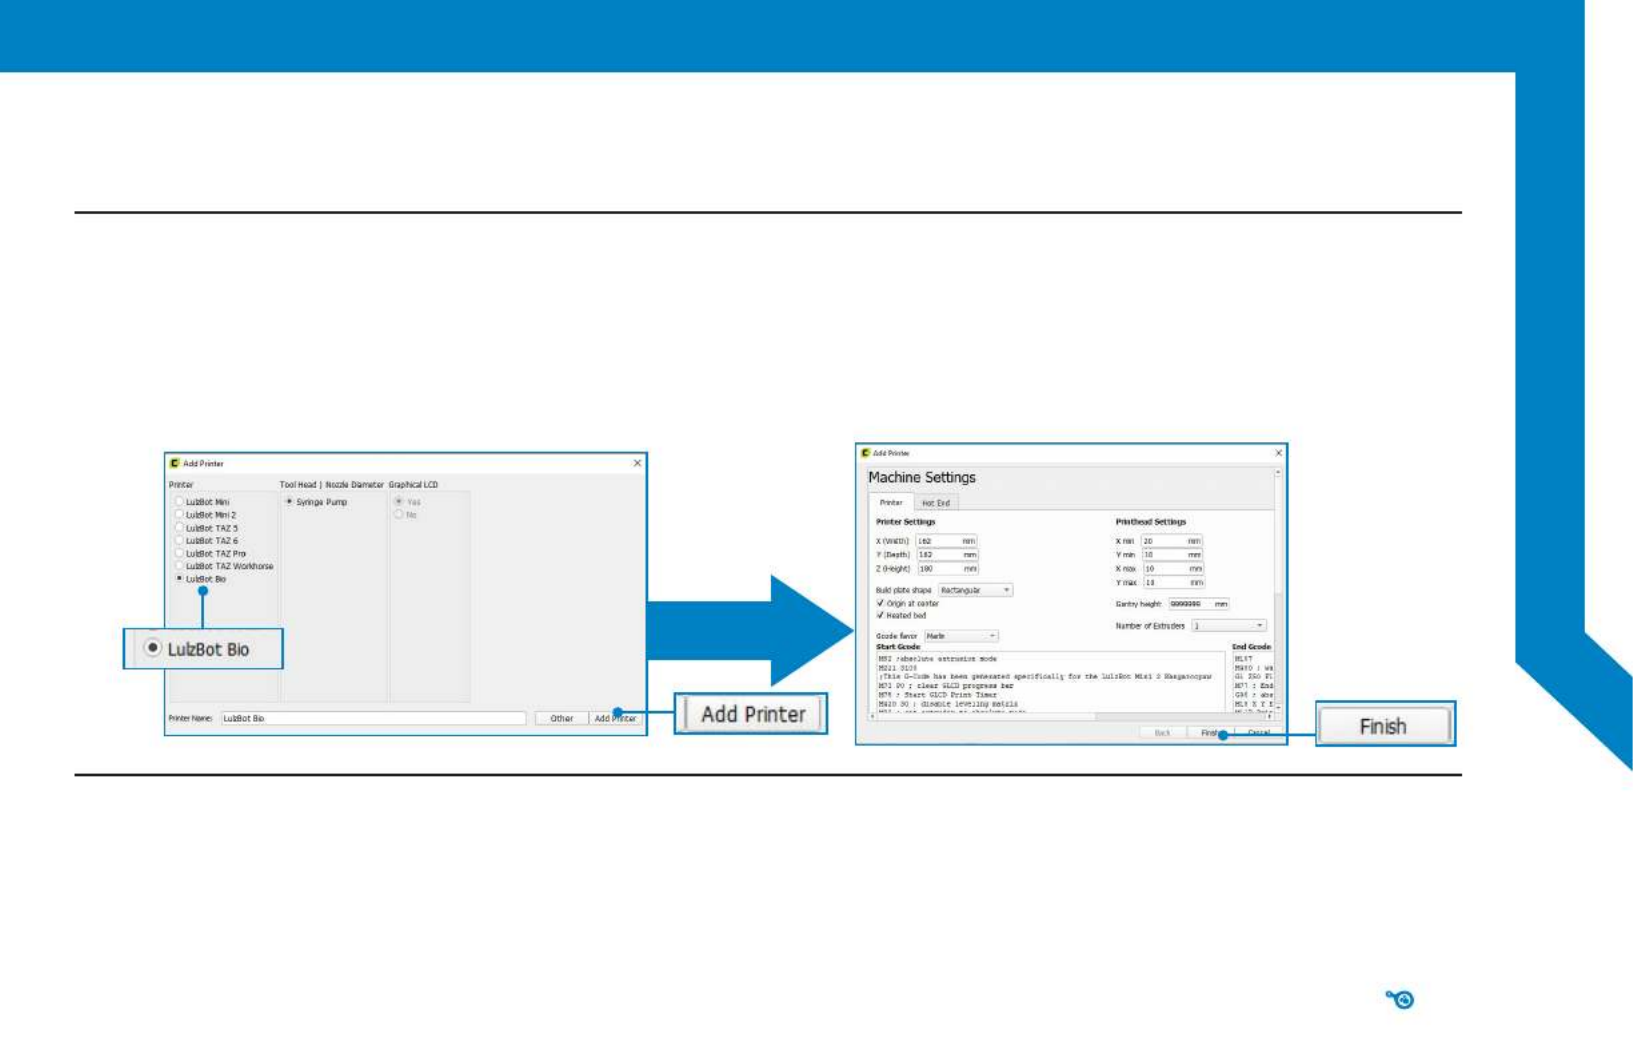Choose Yes under Graphical LCD

click(398, 502)
